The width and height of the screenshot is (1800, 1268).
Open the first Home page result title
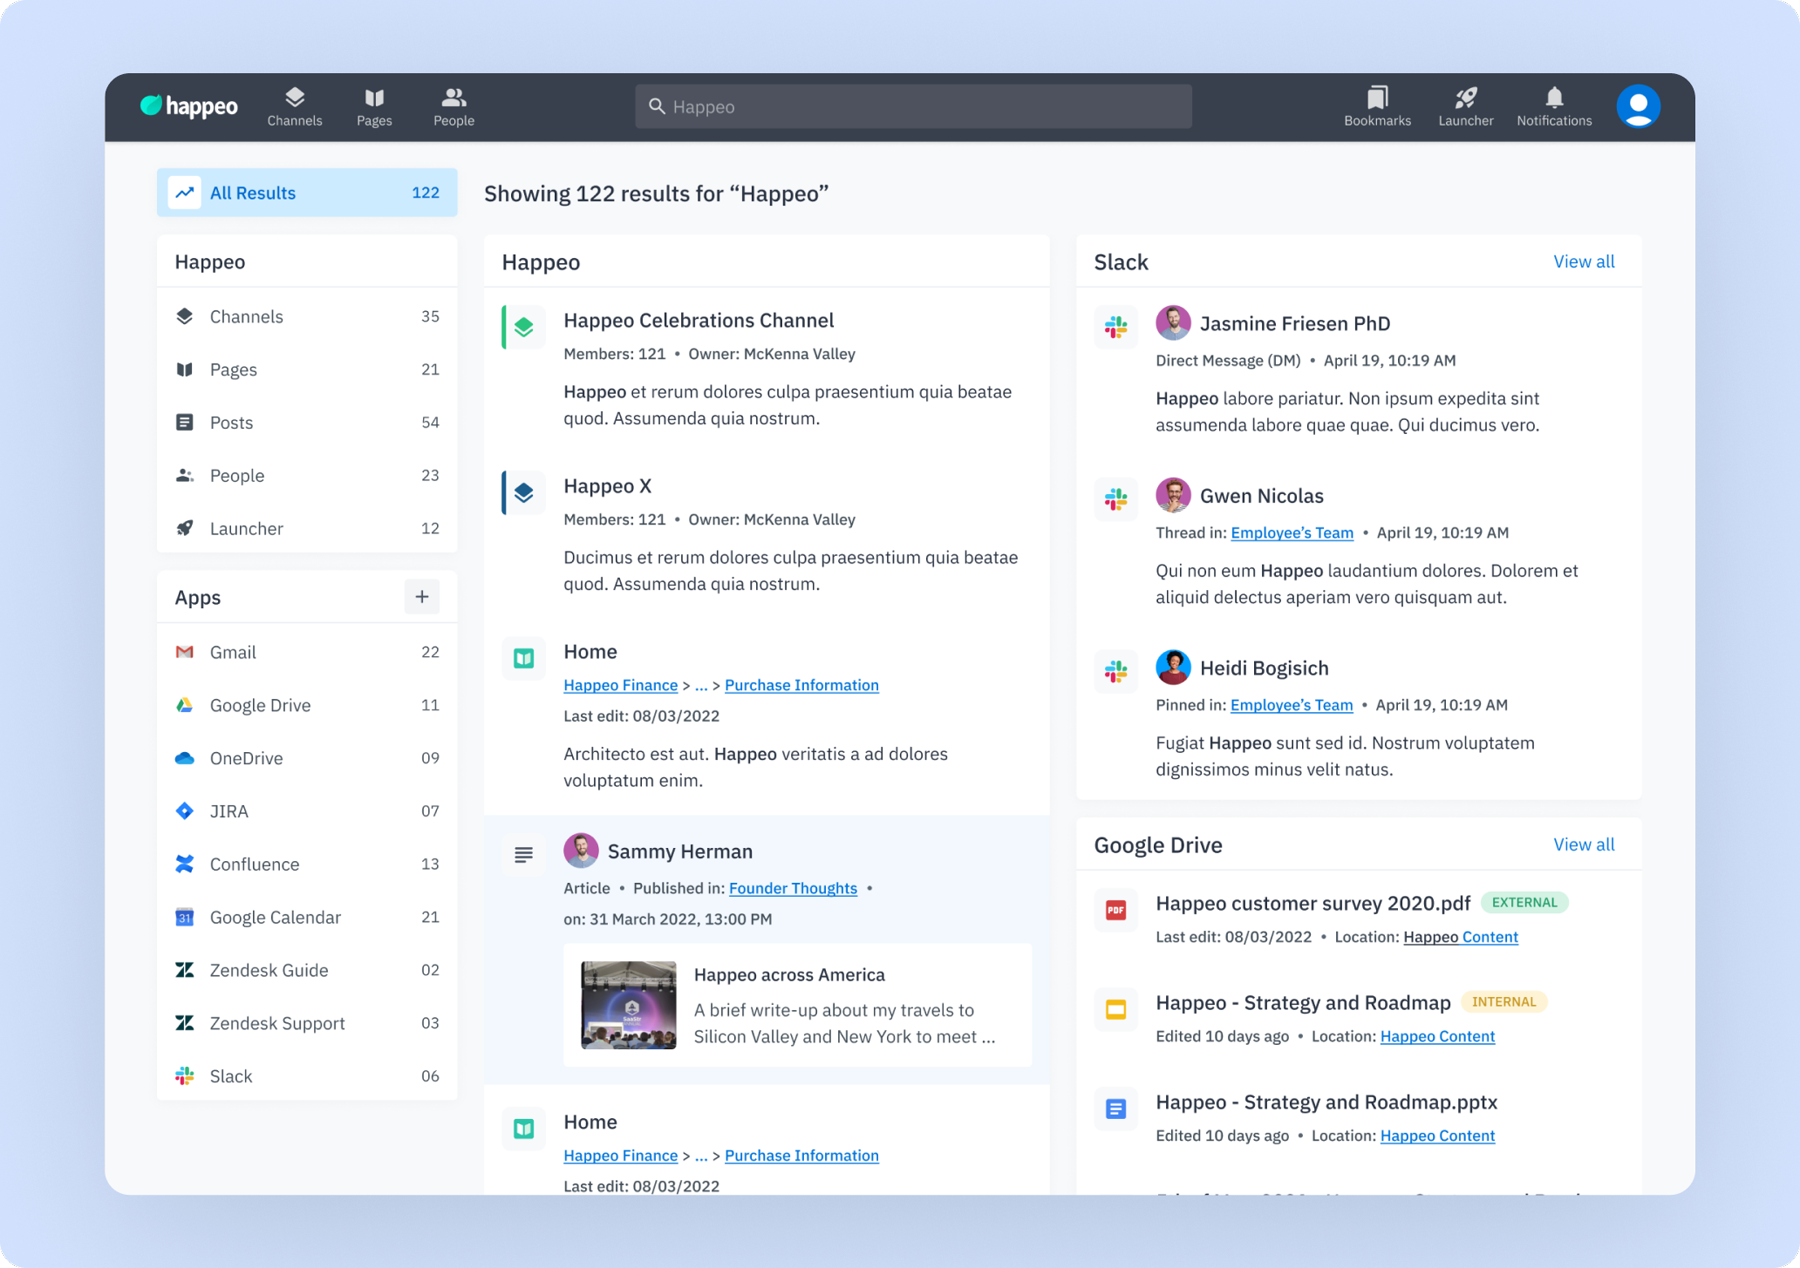click(590, 652)
